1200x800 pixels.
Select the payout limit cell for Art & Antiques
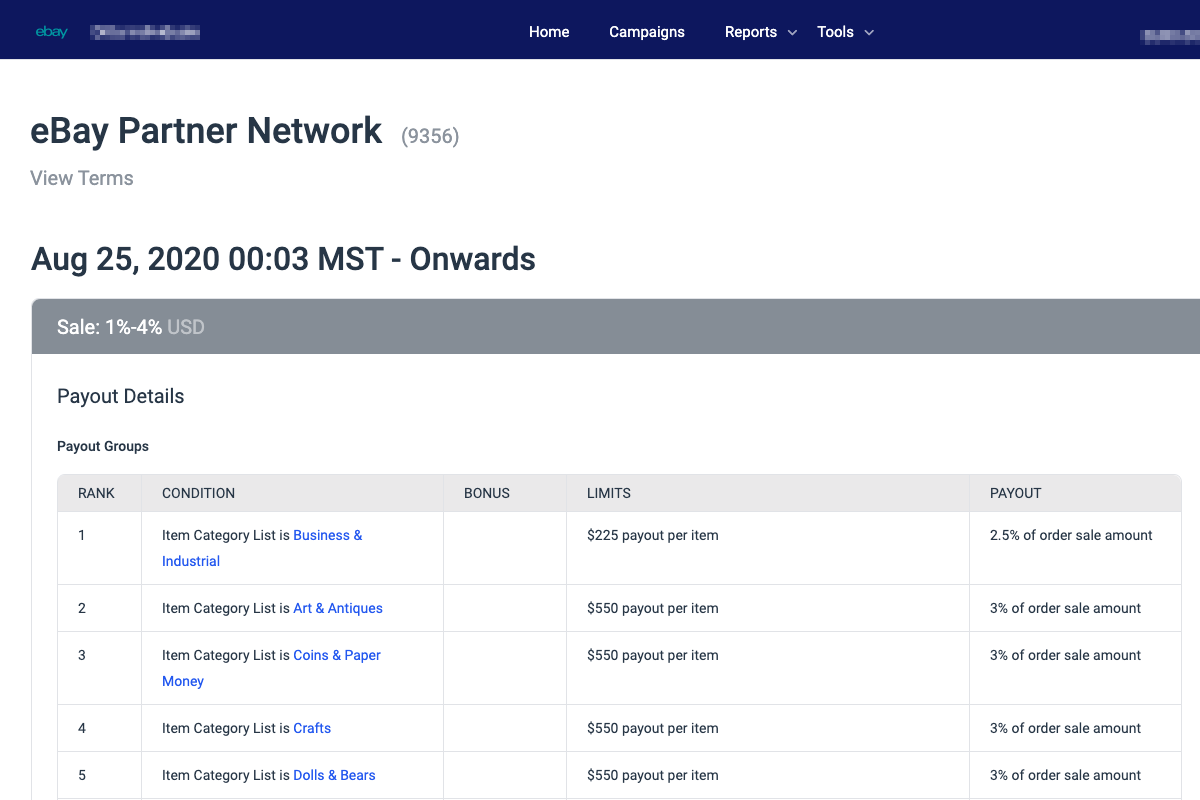[768, 608]
